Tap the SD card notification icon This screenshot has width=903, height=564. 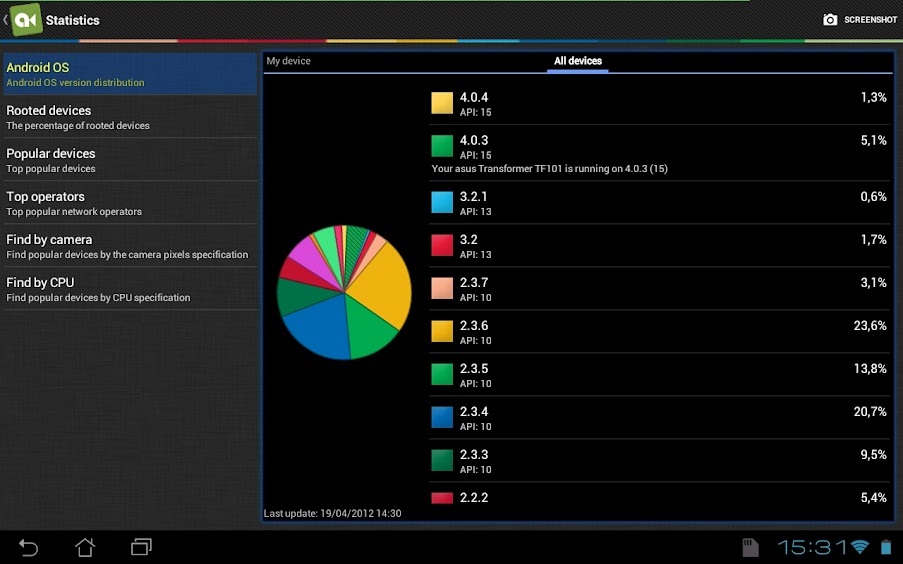tap(751, 547)
